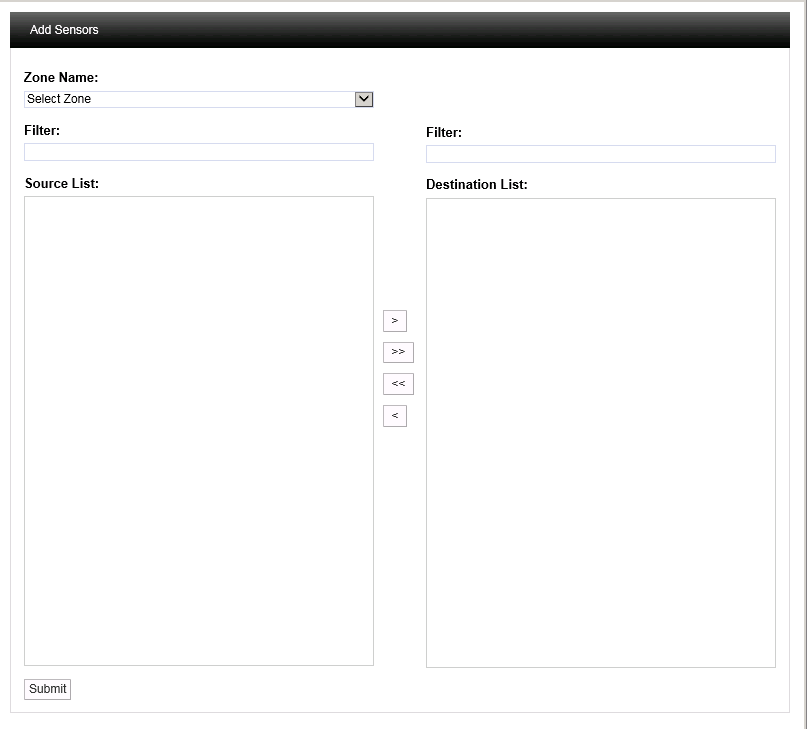Image resolution: width=807 pixels, height=729 pixels.
Task: Click the Source List label
Action: (62, 184)
